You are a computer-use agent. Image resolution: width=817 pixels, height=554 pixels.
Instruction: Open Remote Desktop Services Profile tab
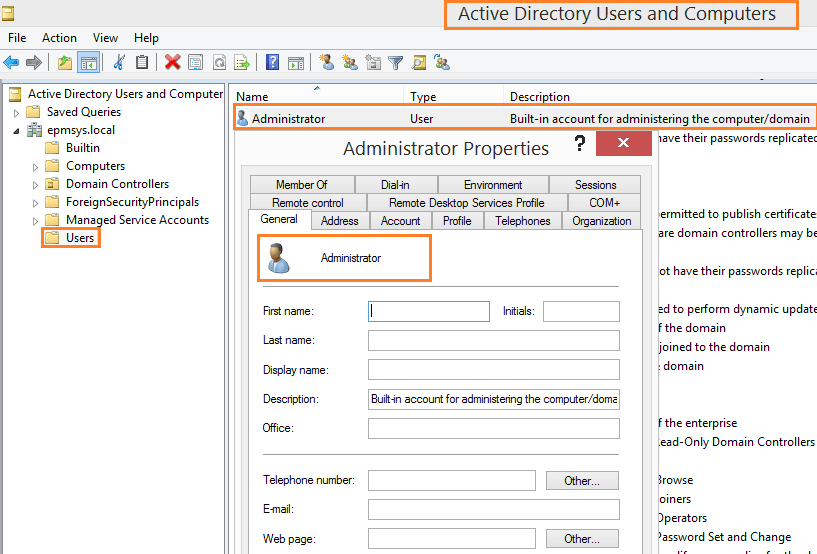pyautogui.click(x=467, y=203)
